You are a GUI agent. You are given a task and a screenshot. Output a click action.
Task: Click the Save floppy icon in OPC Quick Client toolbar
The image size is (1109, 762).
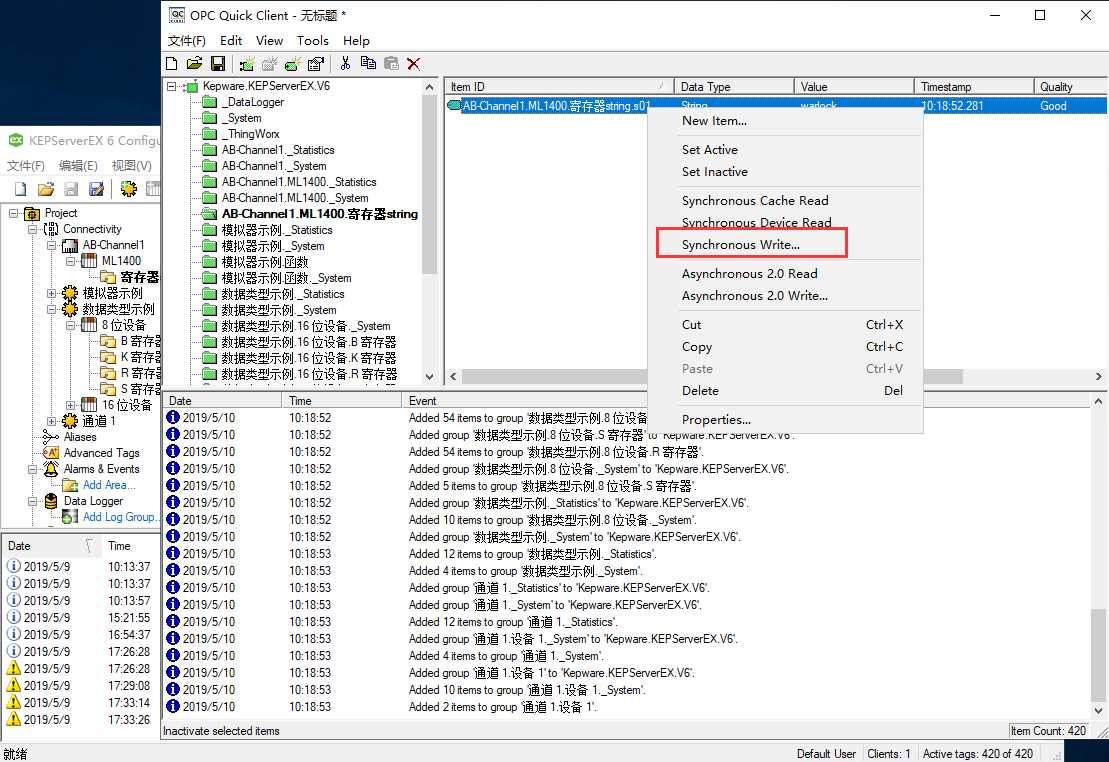(x=218, y=64)
